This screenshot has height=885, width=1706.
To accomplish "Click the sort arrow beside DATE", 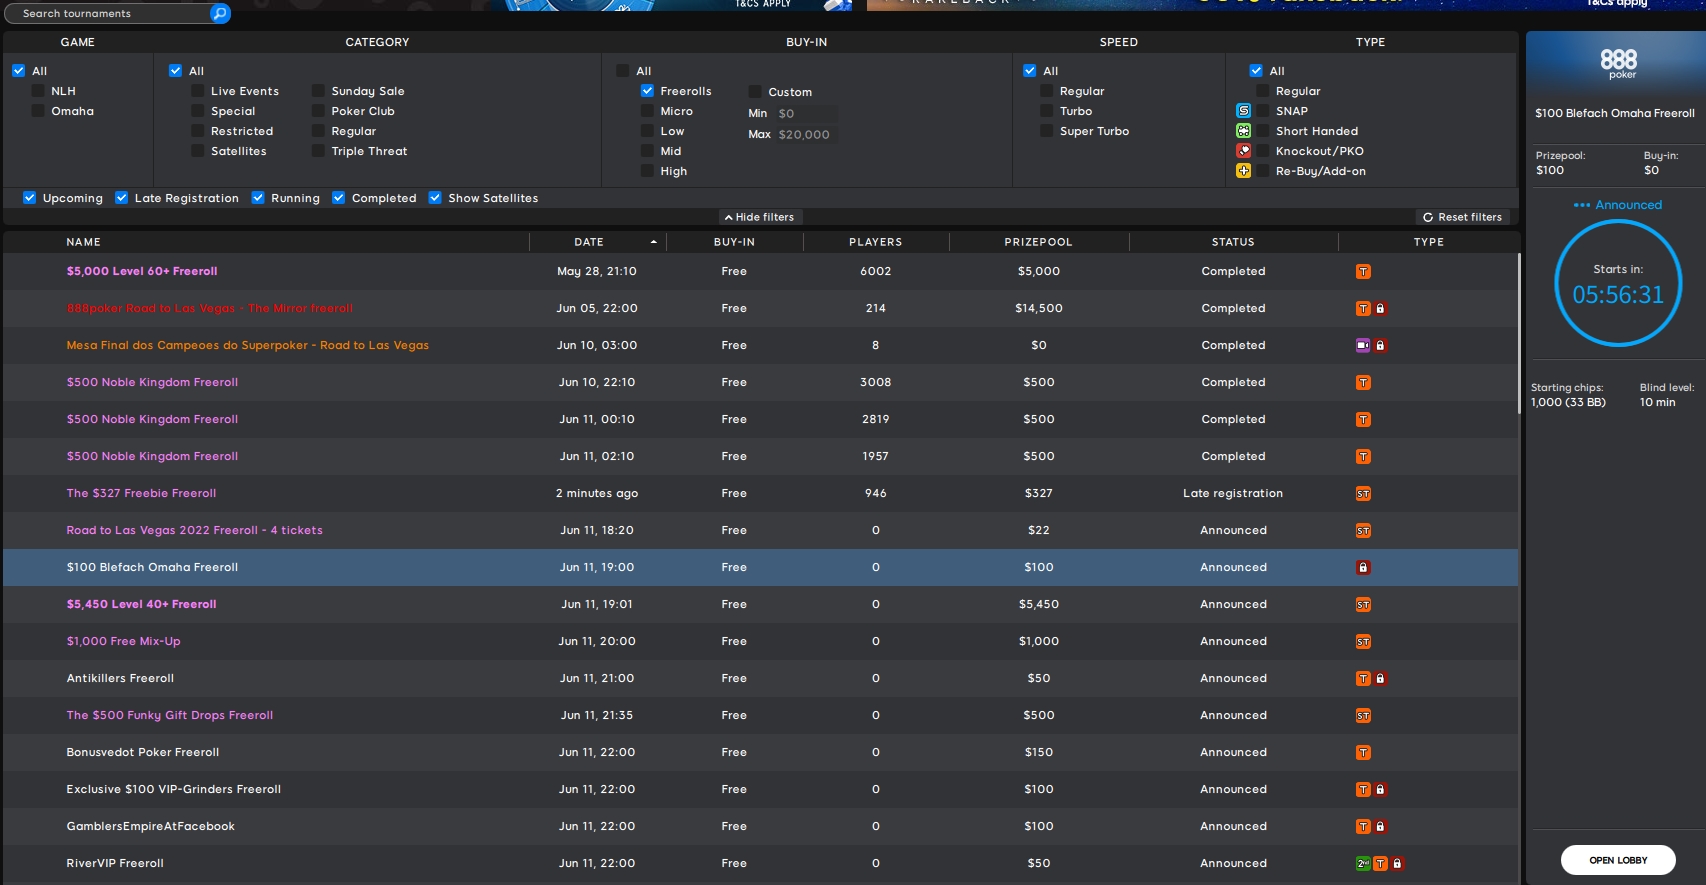I will point(653,242).
